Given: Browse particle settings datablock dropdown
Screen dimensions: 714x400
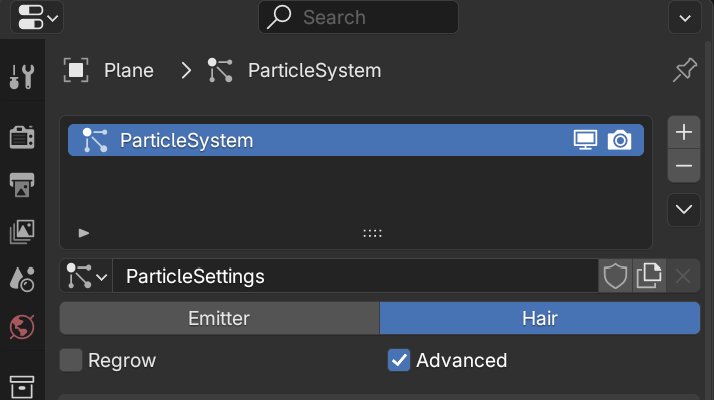Looking at the screenshot, I should [x=87, y=276].
